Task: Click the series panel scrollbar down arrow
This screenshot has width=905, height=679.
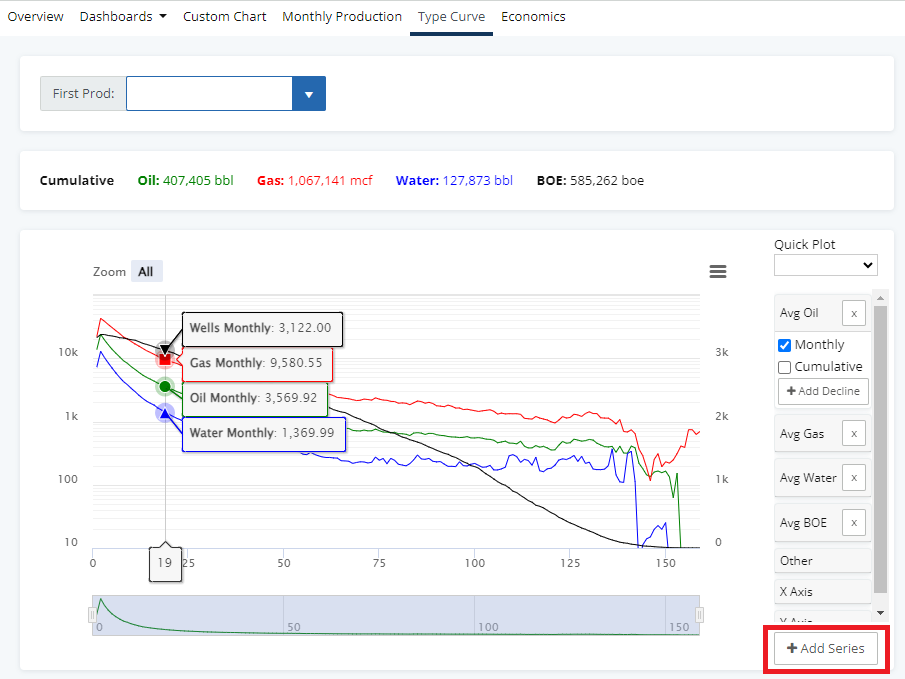Action: pos(880,613)
